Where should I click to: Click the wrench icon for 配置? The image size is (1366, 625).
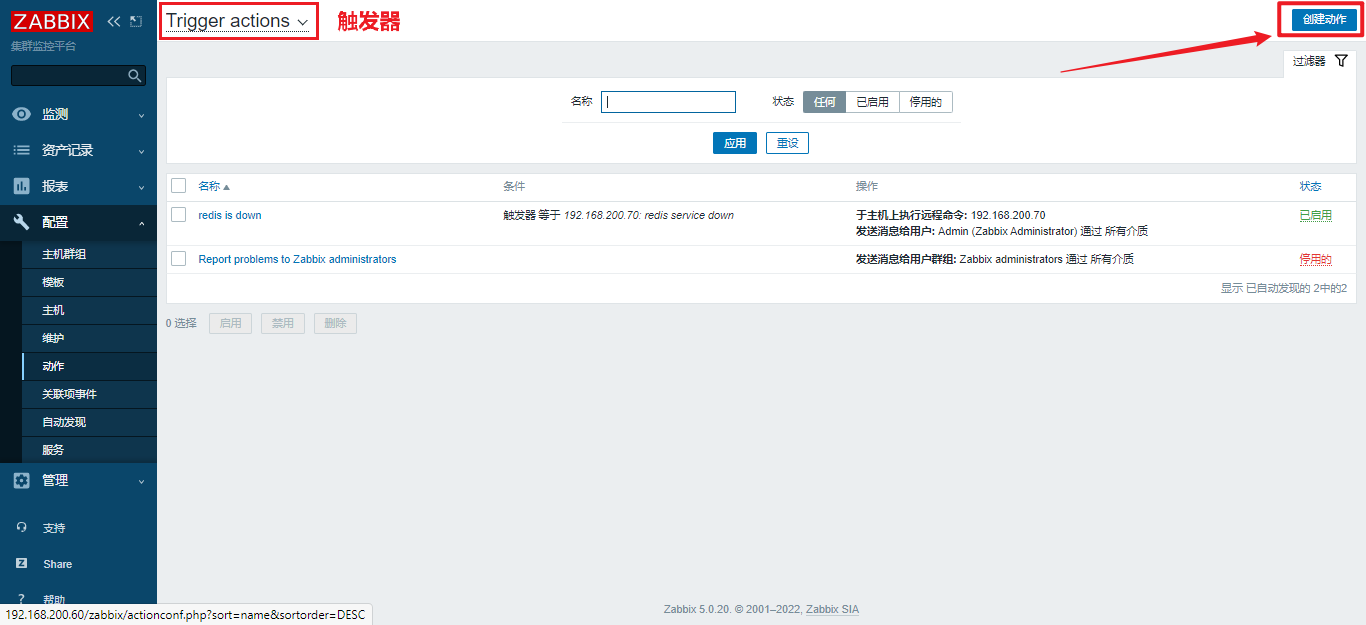point(21,222)
